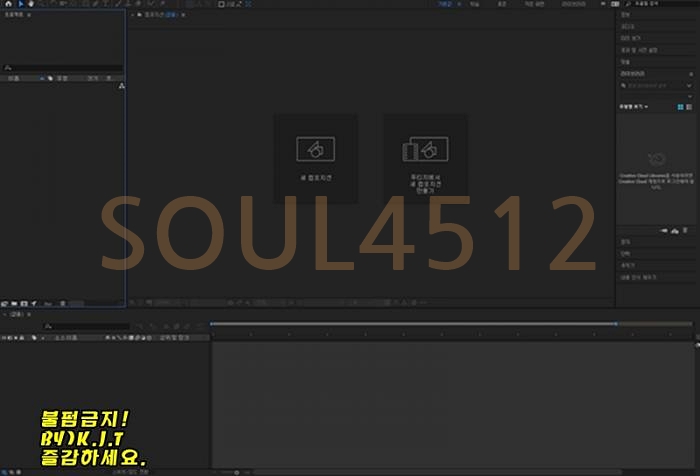Switch Libraries panel to list view
Image resolution: width=700 pixels, height=476 pixels.
(689, 106)
